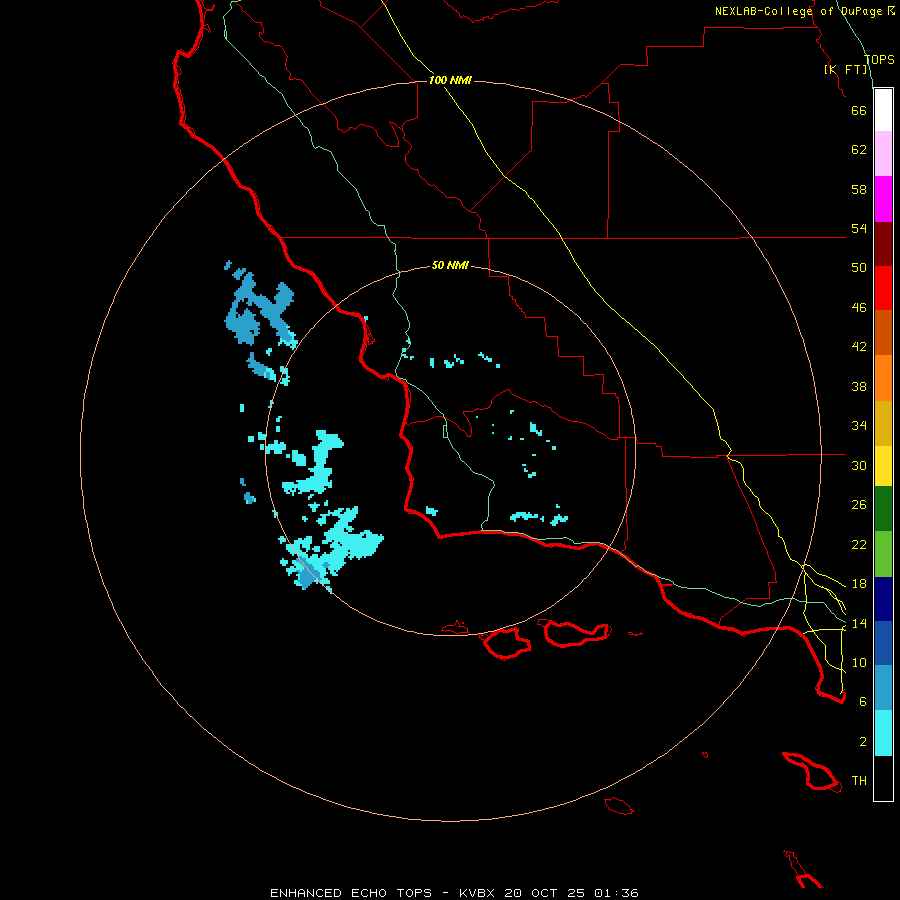Select the medium blue legend swatch
The width and height of the screenshot is (900, 900).
coord(883,643)
